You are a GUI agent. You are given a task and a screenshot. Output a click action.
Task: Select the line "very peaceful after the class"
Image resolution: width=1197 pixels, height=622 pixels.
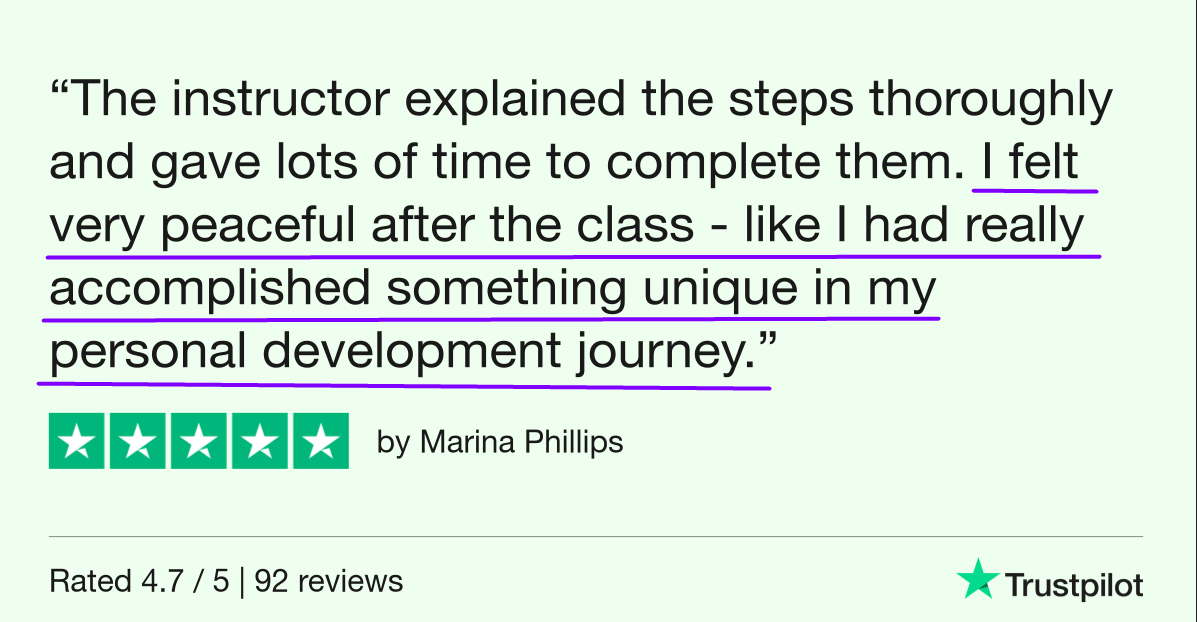click(x=370, y=227)
